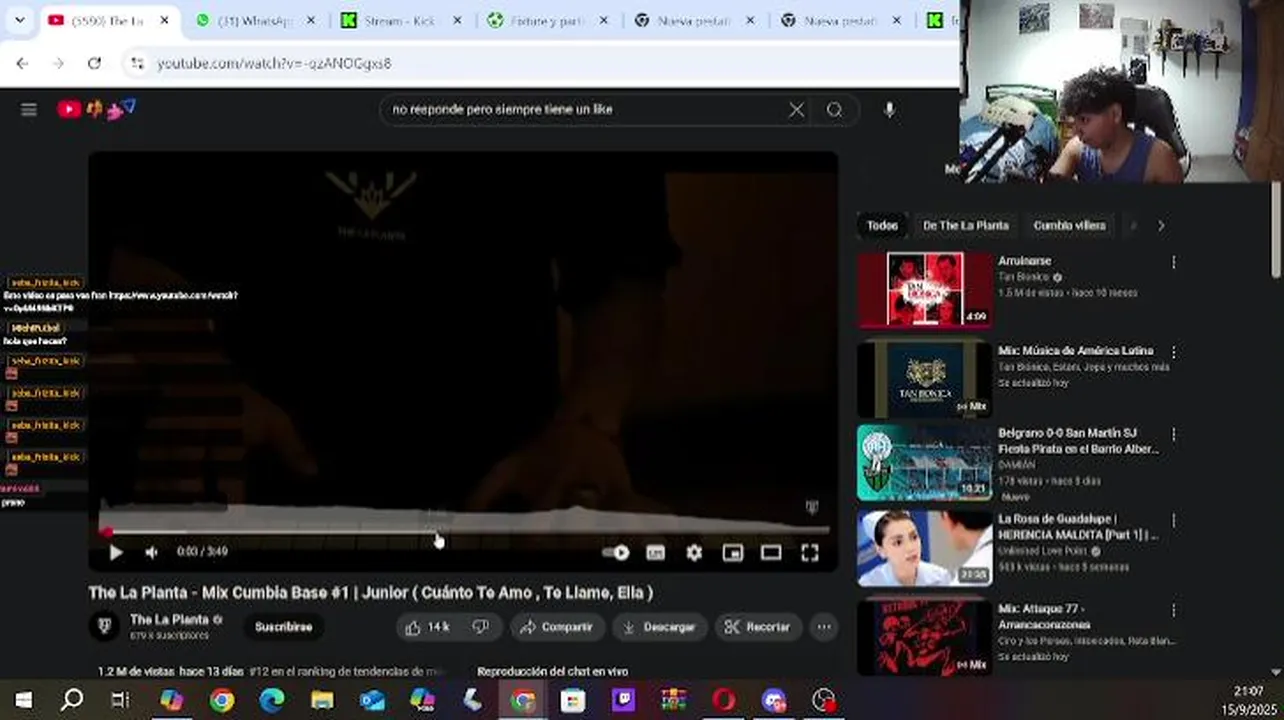1284x720 pixels.
Task: Enter fullscreen mode in player
Action: coord(810,552)
